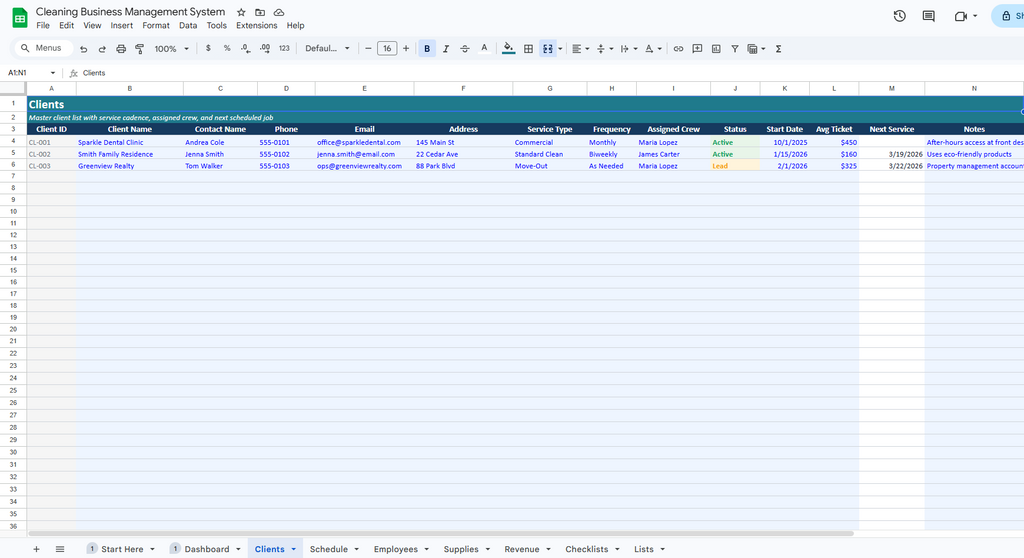Open the comments panel icon
Image resolution: width=1024 pixels, height=558 pixels.
[x=928, y=16]
